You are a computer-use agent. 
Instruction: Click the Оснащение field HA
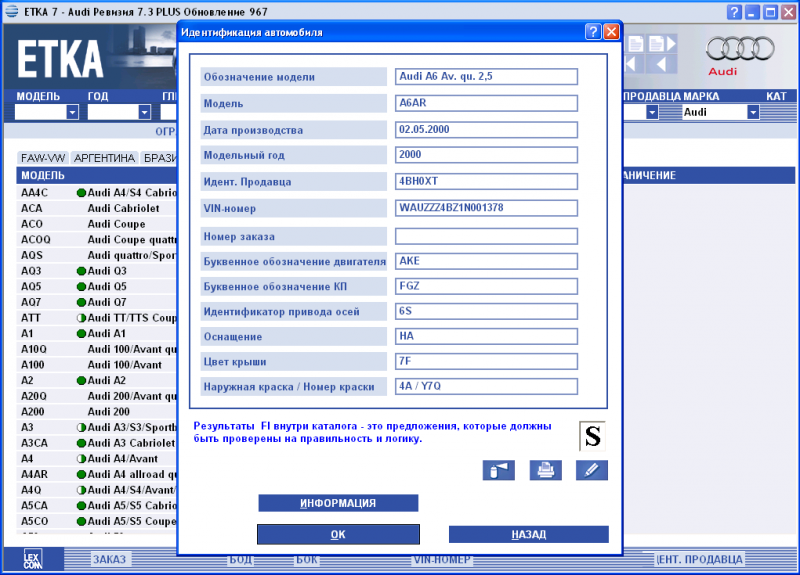coord(486,336)
